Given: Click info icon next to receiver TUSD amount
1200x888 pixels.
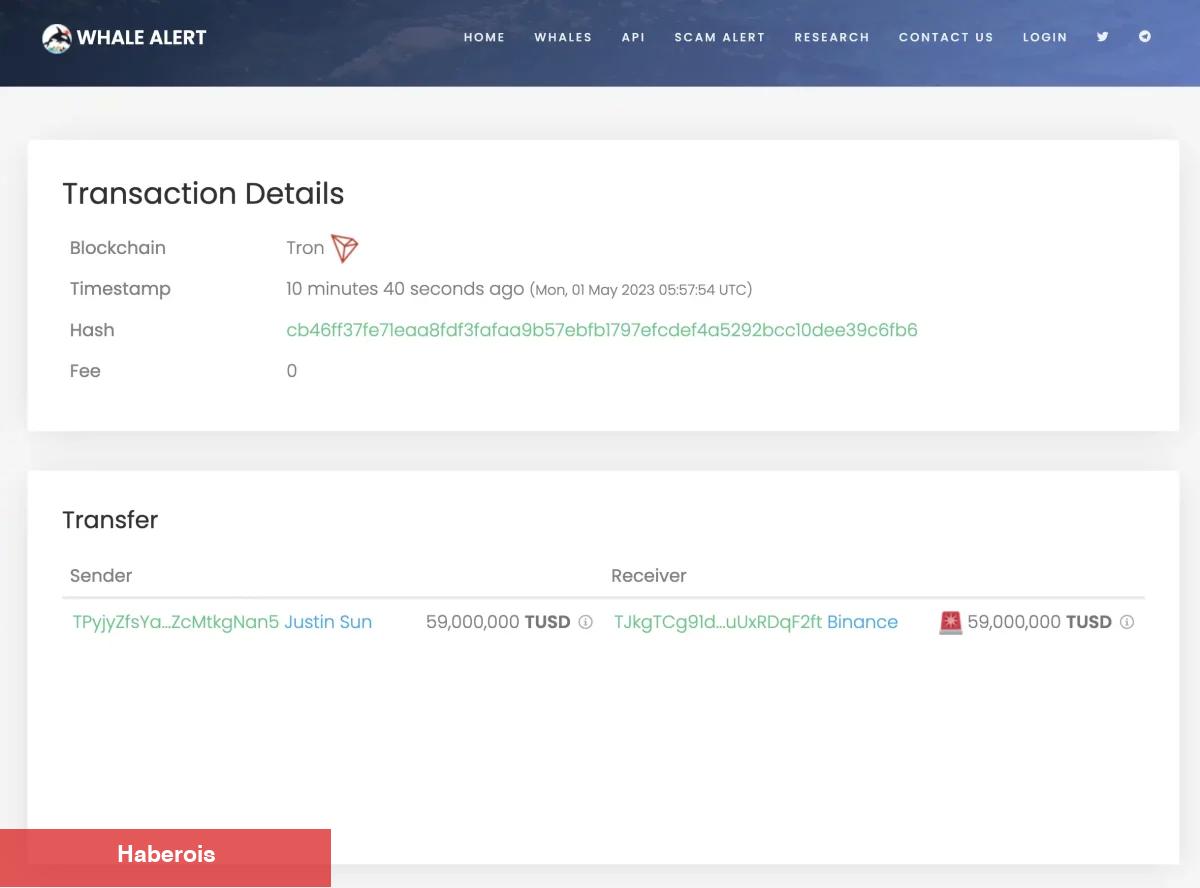Looking at the screenshot, I should (1127, 622).
